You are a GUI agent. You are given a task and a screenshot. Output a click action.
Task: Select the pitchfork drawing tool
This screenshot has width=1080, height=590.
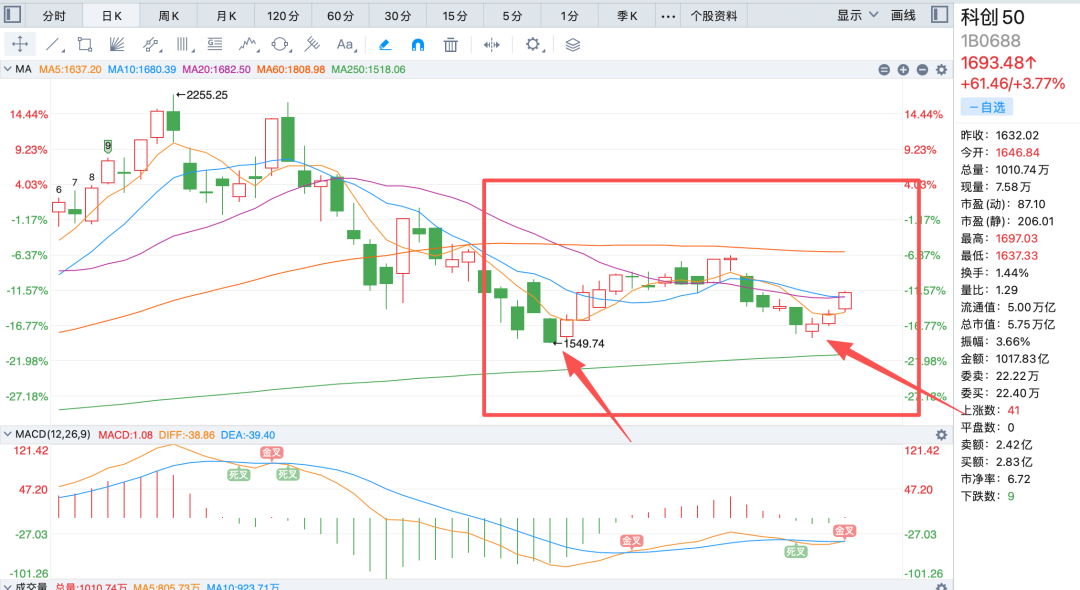(x=312, y=45)
